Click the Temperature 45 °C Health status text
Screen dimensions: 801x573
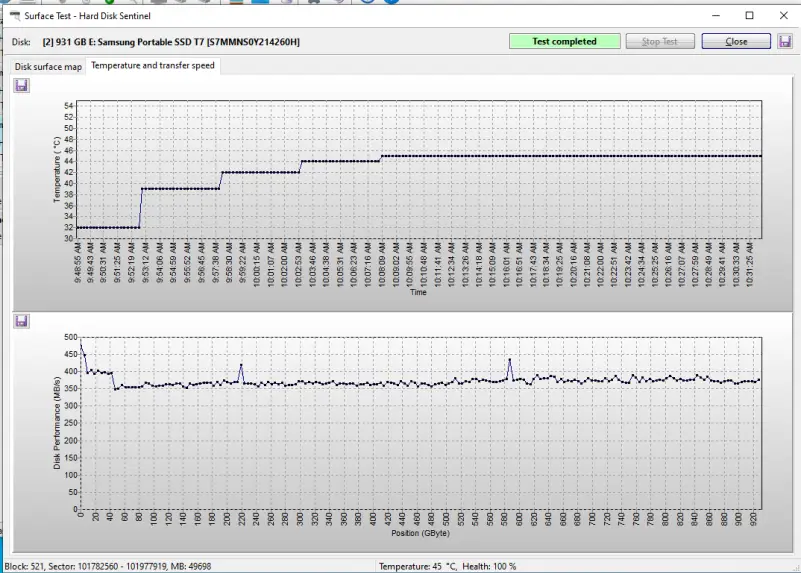447,566
